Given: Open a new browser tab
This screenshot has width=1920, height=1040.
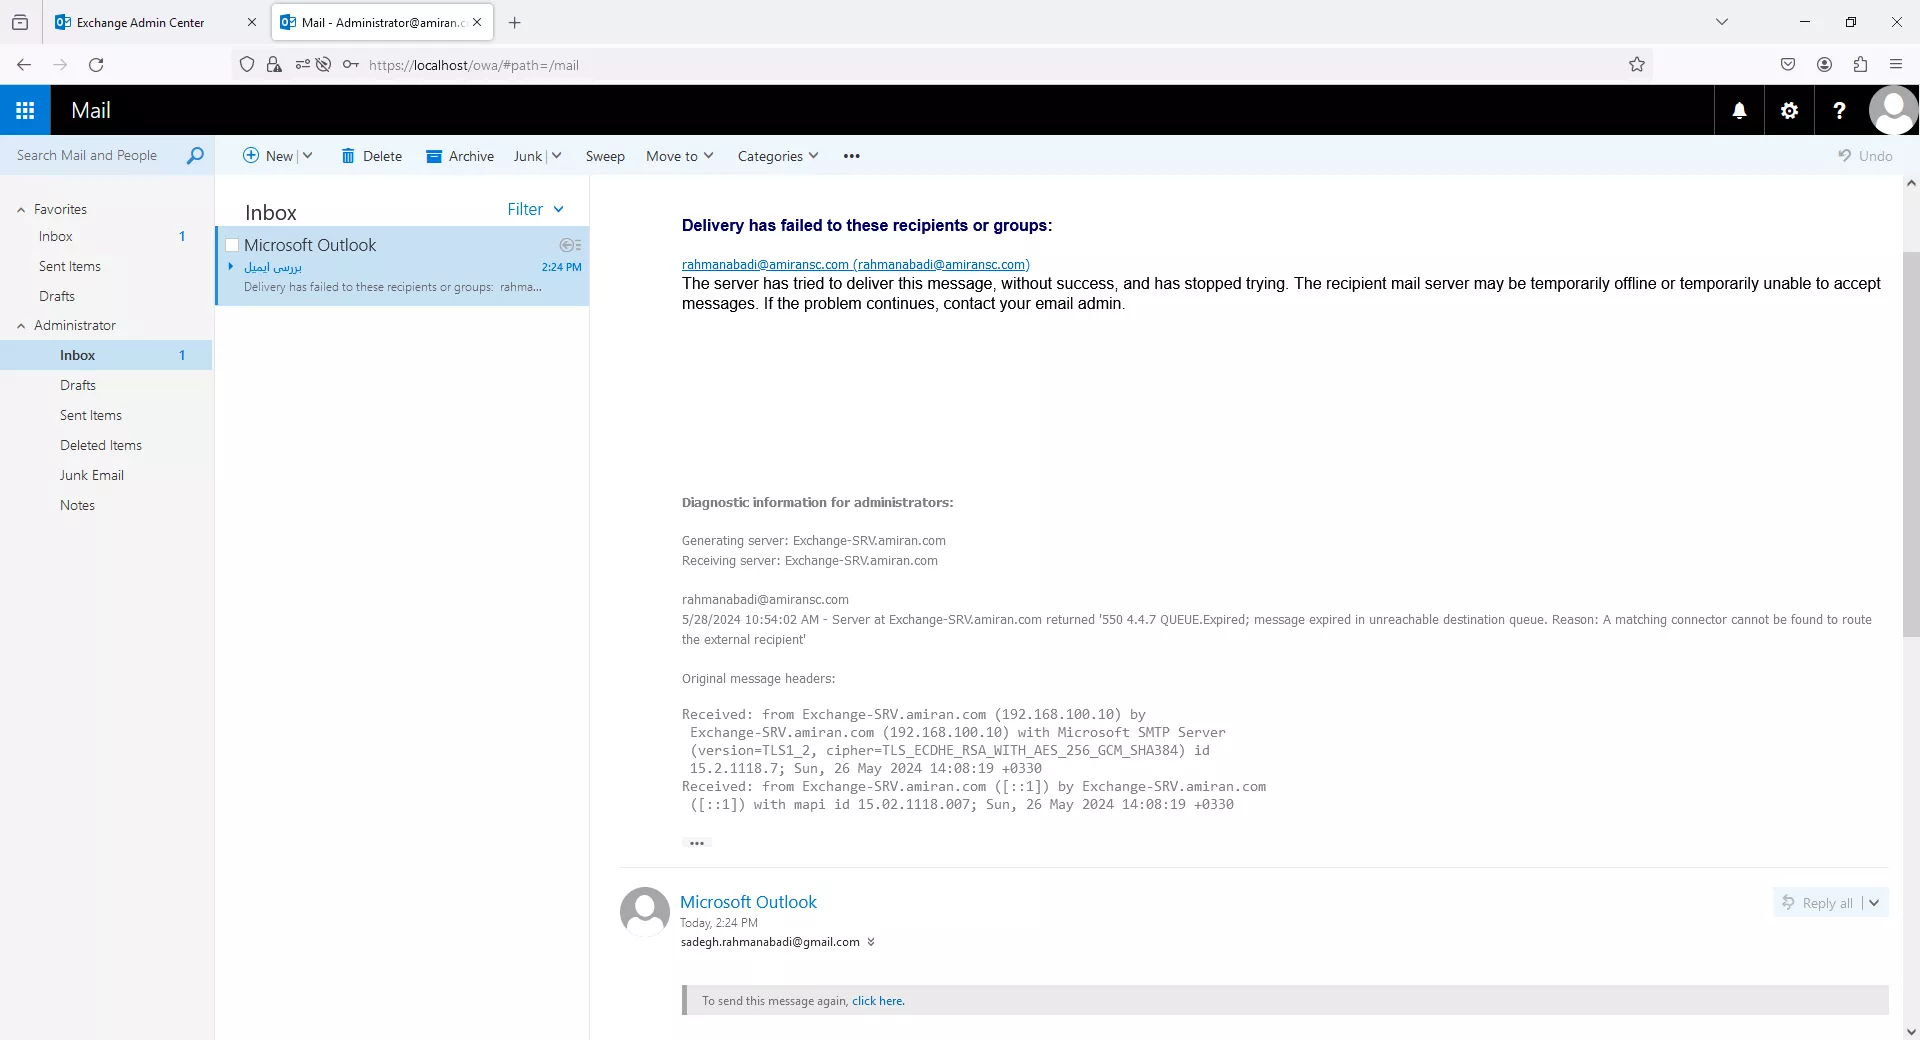Looking at the screenshot, I should point(515,22).
